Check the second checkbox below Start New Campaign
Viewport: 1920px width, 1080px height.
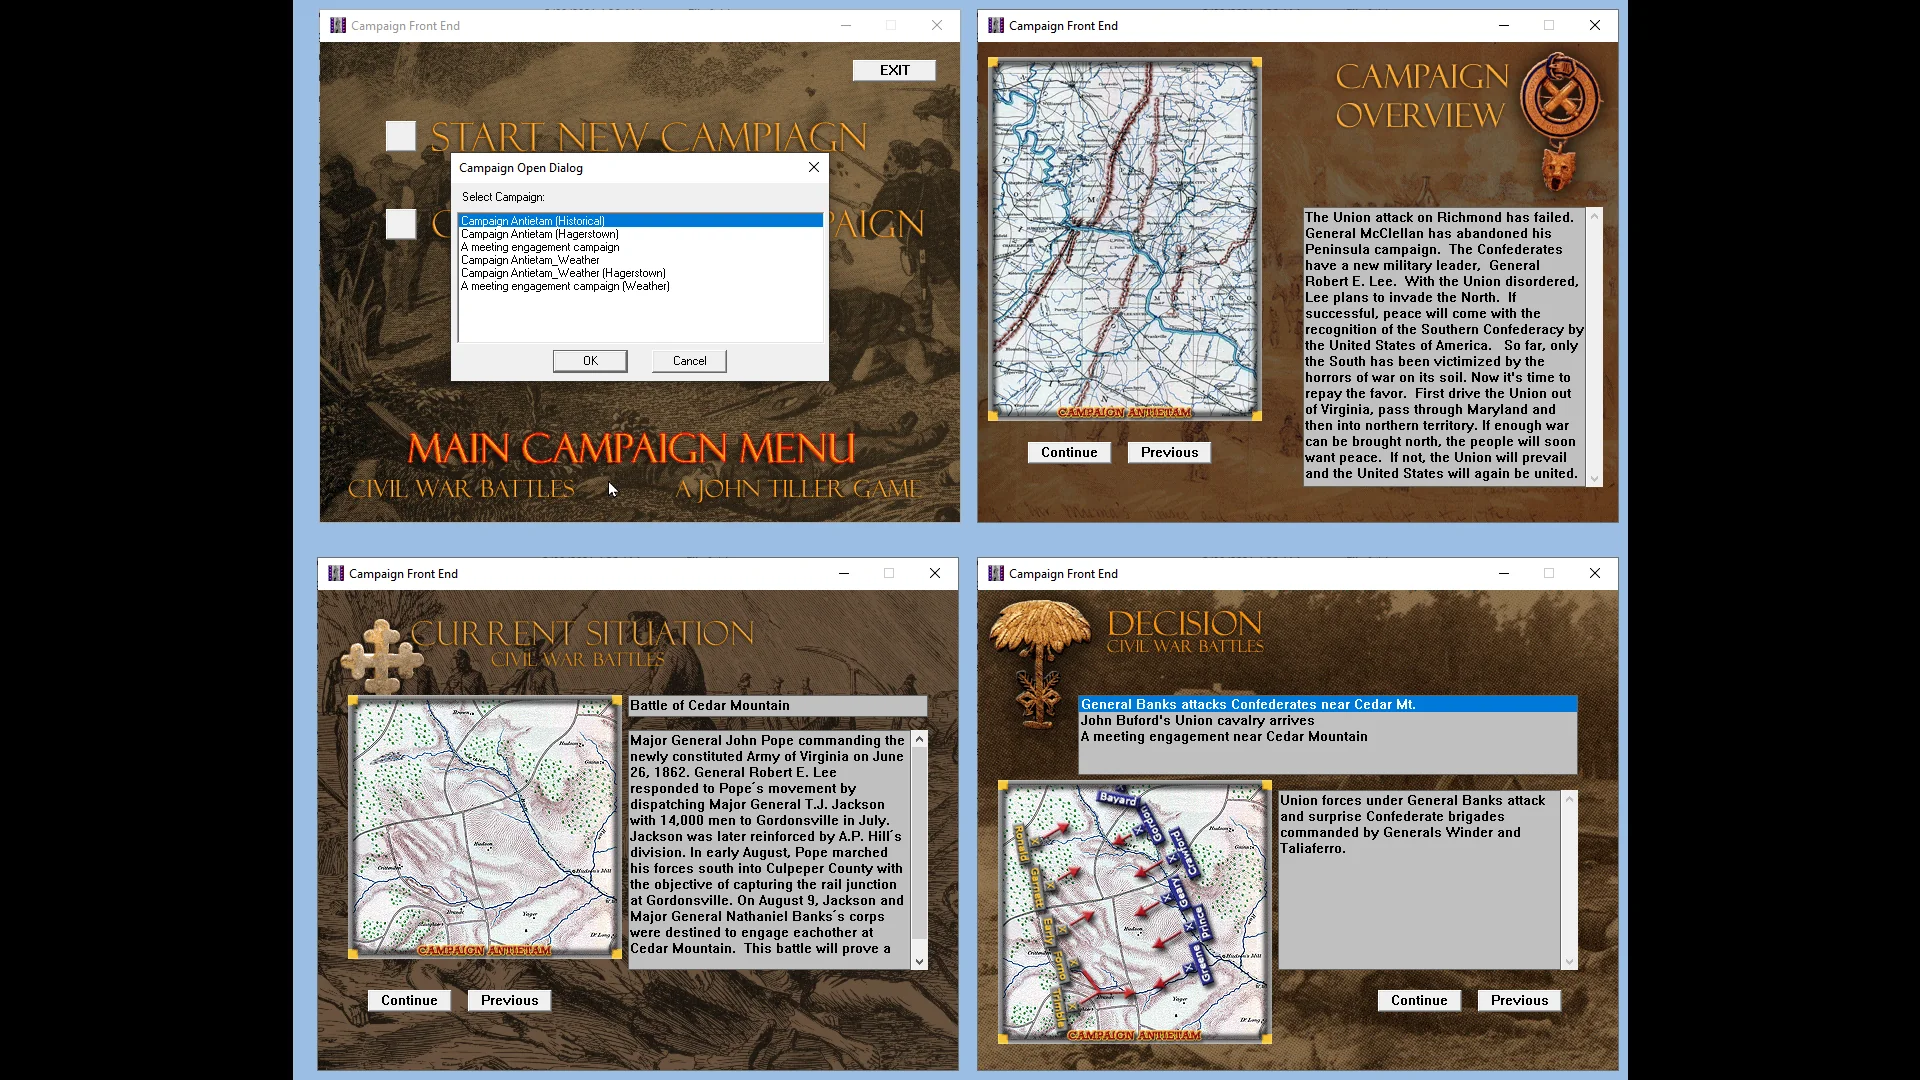pyautogui.click(x=401, y=224)
